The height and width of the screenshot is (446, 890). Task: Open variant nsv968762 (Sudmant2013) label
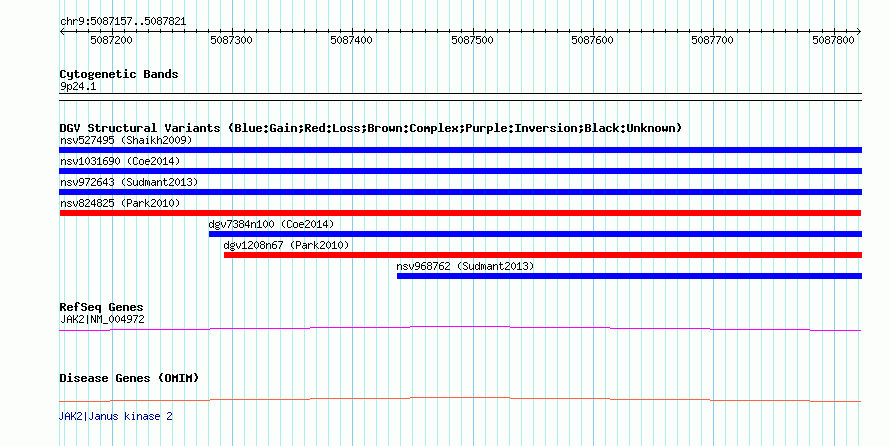coord(465,266)
